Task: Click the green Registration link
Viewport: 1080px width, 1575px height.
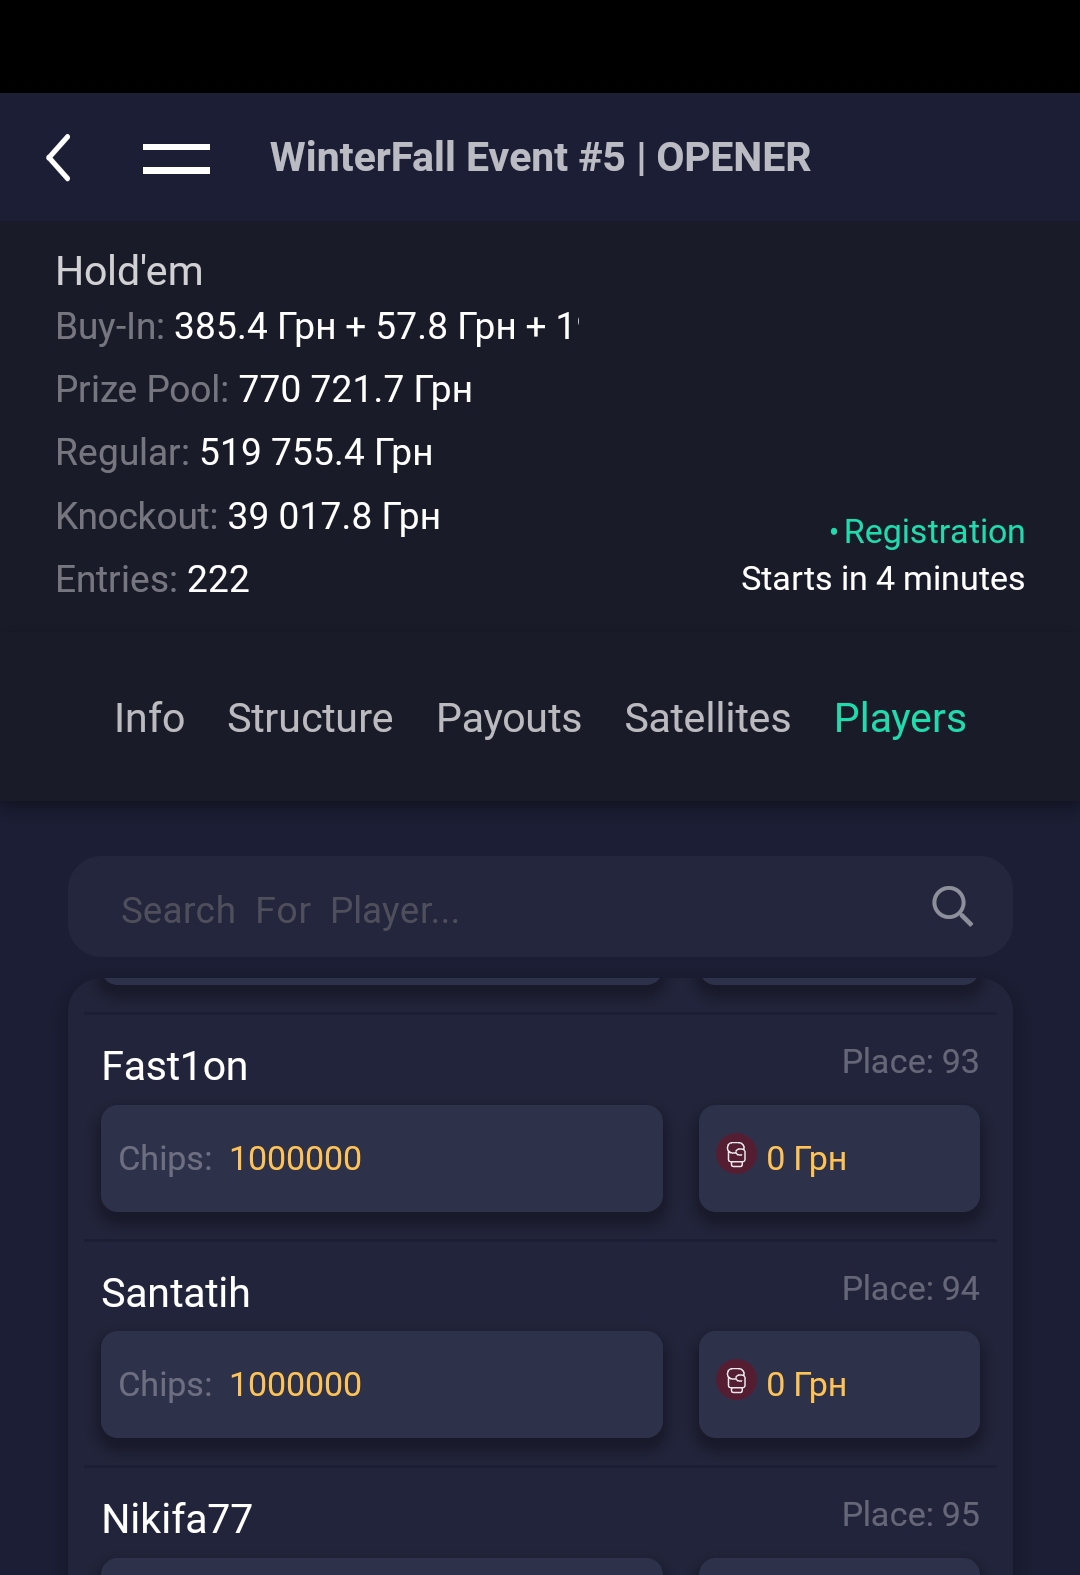Action: (934, 531)
